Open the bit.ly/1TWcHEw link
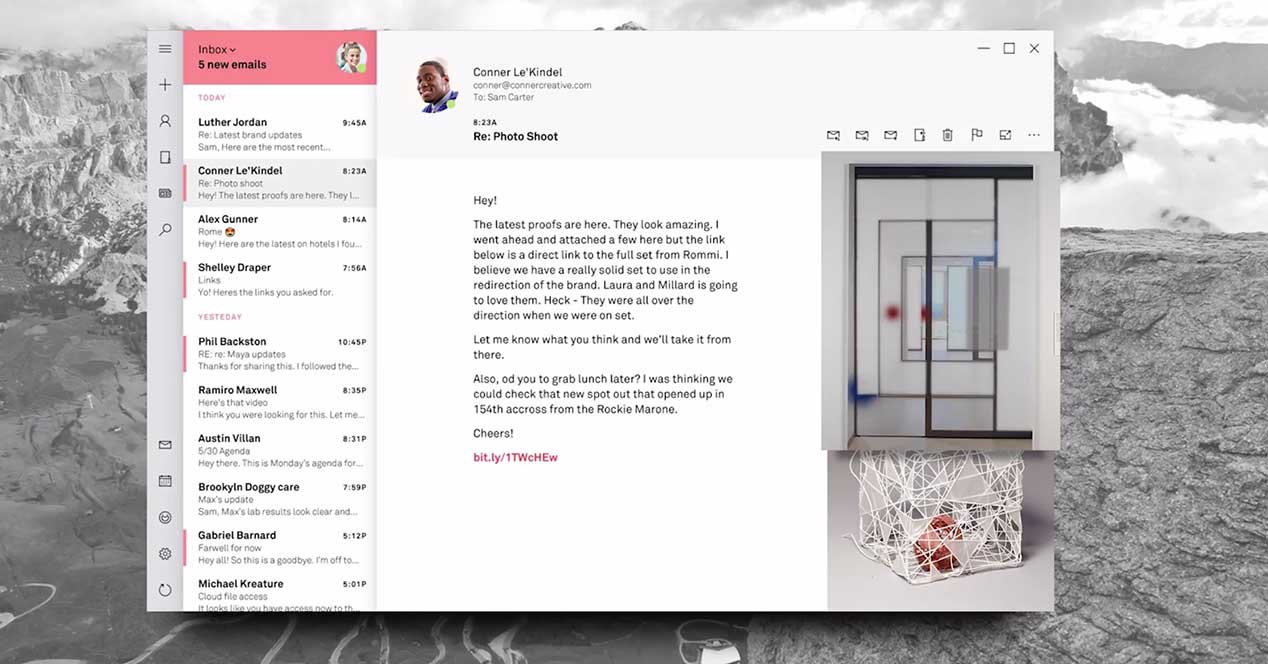This screenshot has height=664, width=1268. point(515,457)
